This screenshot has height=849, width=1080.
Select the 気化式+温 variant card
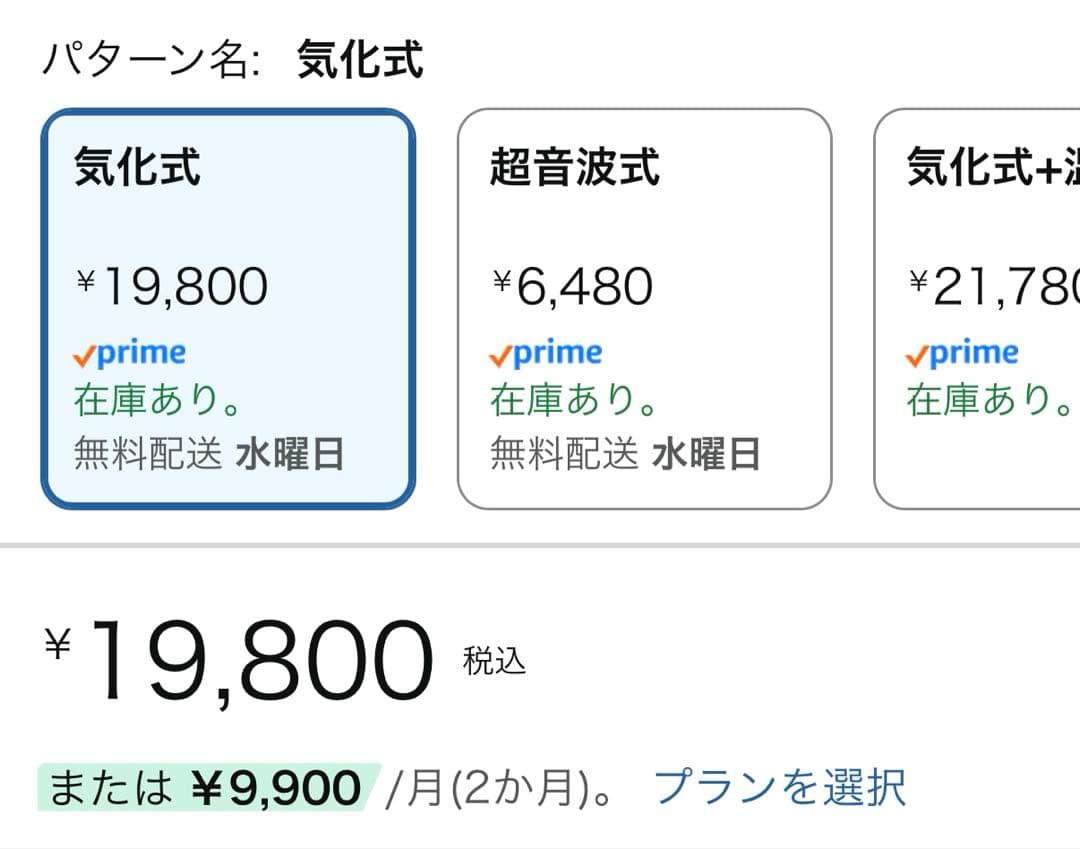click(x=977, y=305)
